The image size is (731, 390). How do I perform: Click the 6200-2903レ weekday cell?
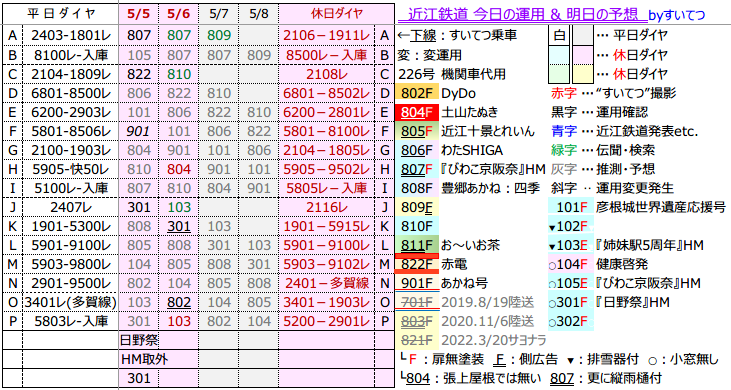[x=70, y=112]
